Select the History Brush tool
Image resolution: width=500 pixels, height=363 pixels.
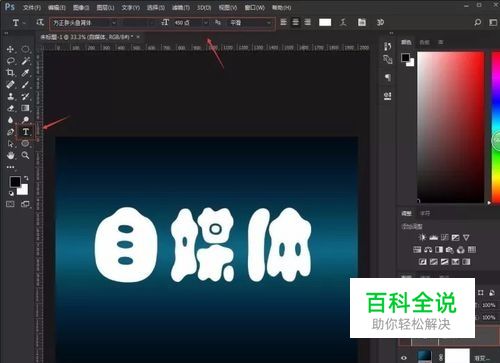click(x=25, y=96)
